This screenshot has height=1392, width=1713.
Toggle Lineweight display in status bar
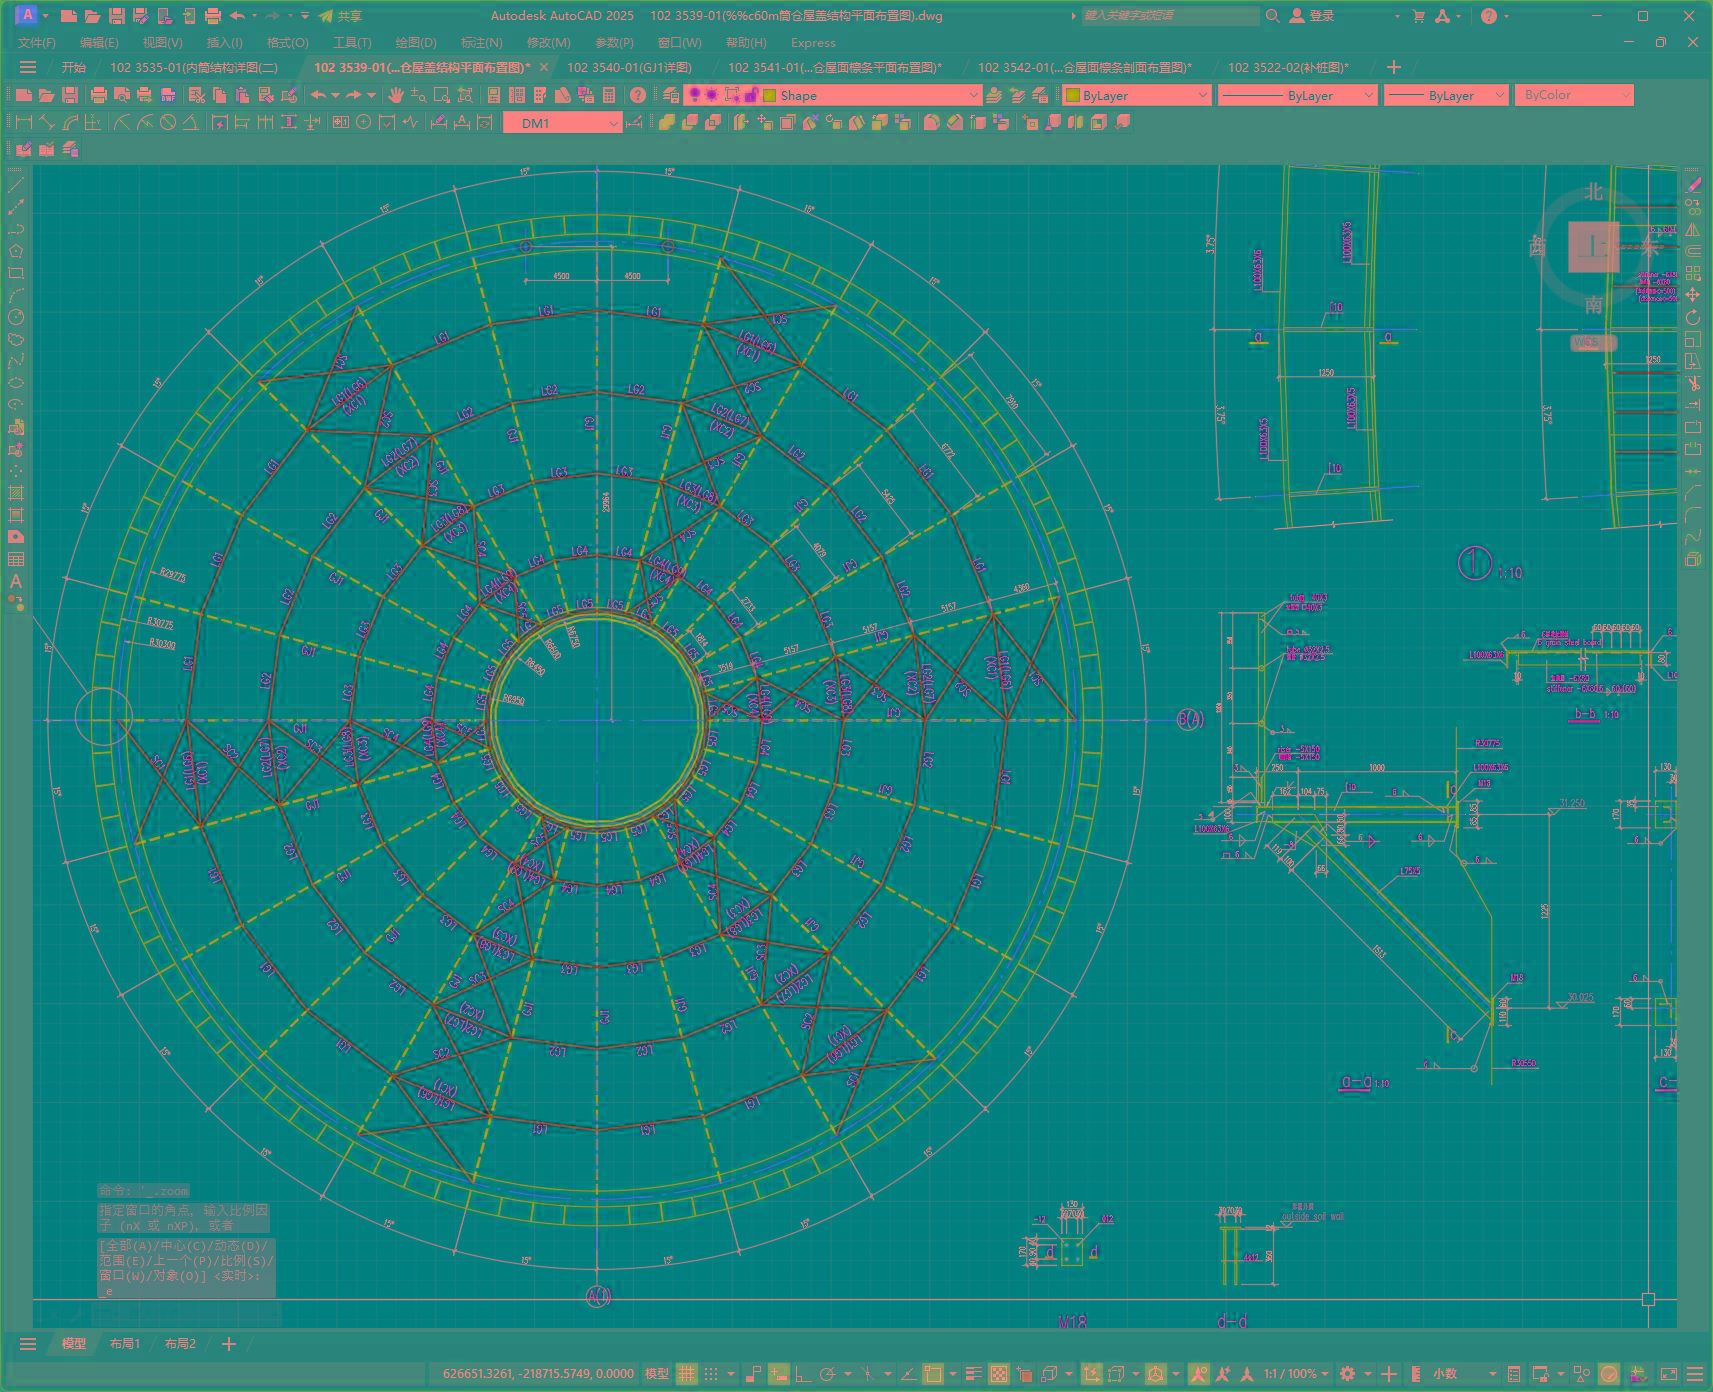[973, 1374]
